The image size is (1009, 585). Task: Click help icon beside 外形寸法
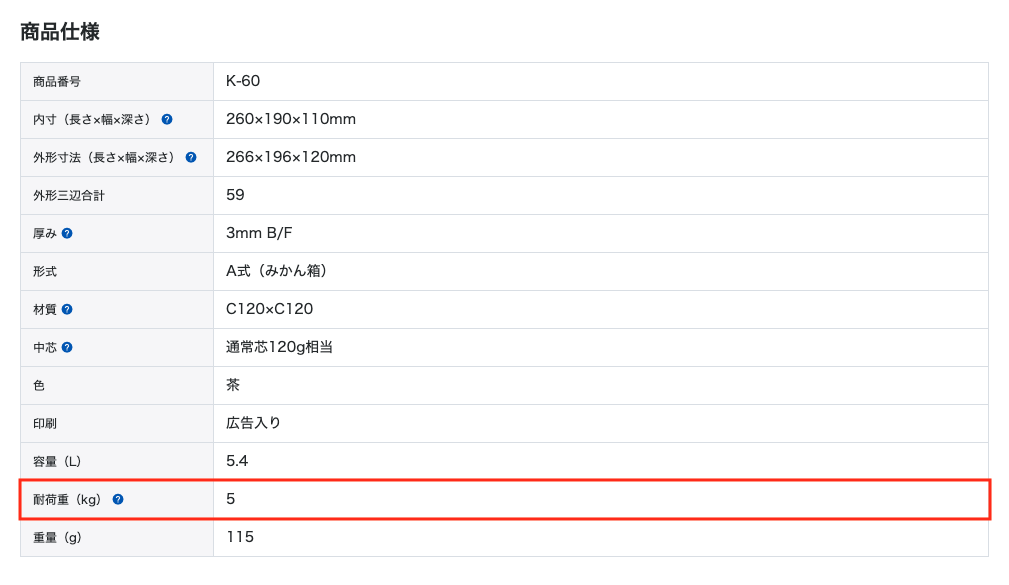pos(191,157)
